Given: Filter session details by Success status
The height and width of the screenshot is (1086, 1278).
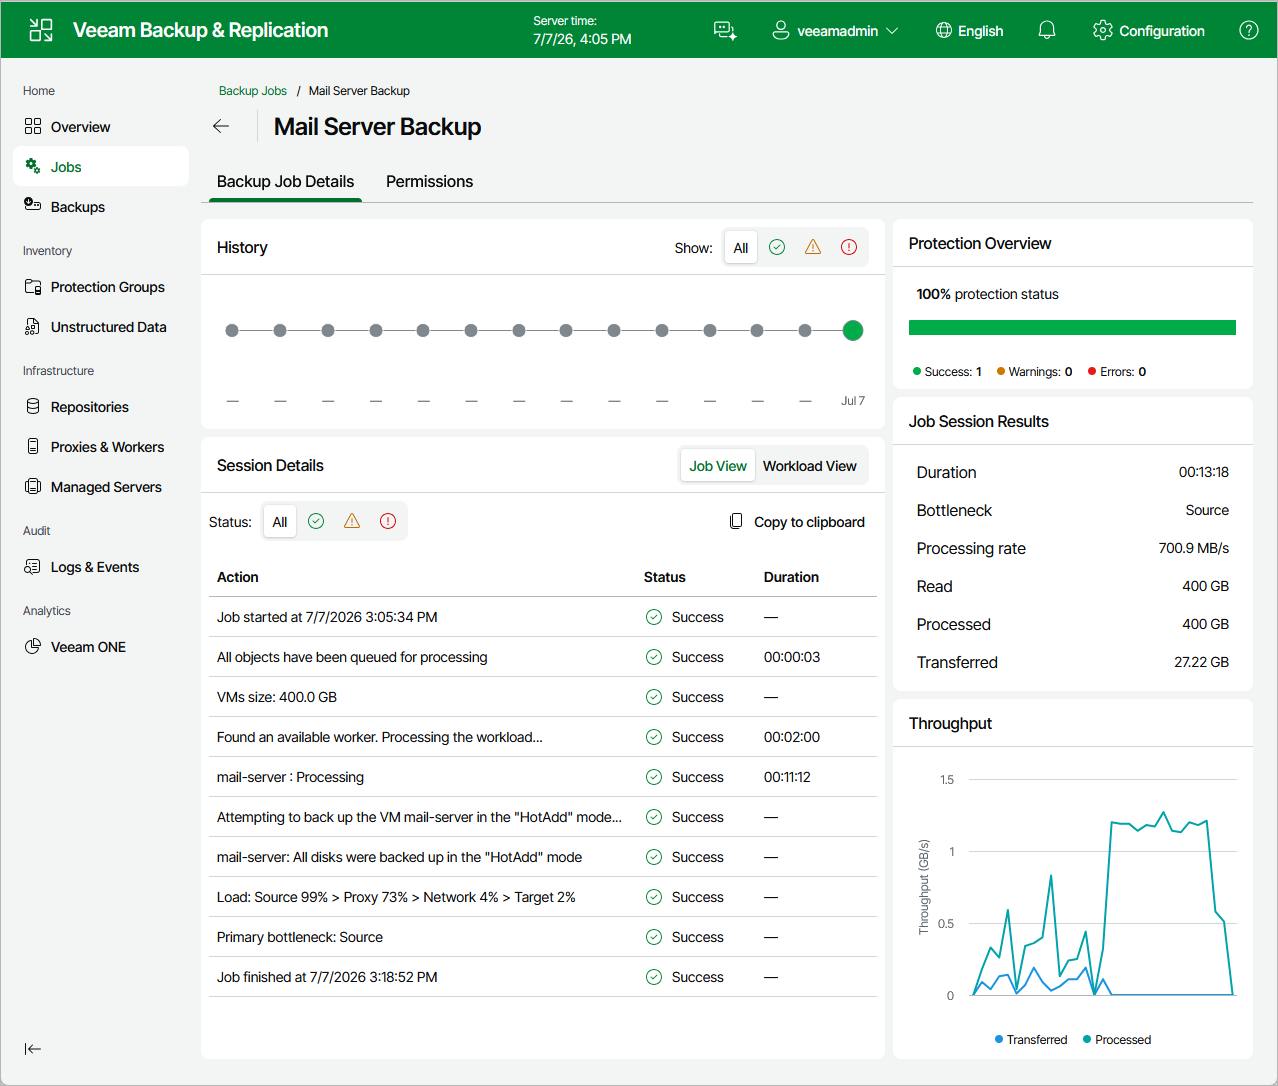Looking at the screenshot, I should click(316, 521).
